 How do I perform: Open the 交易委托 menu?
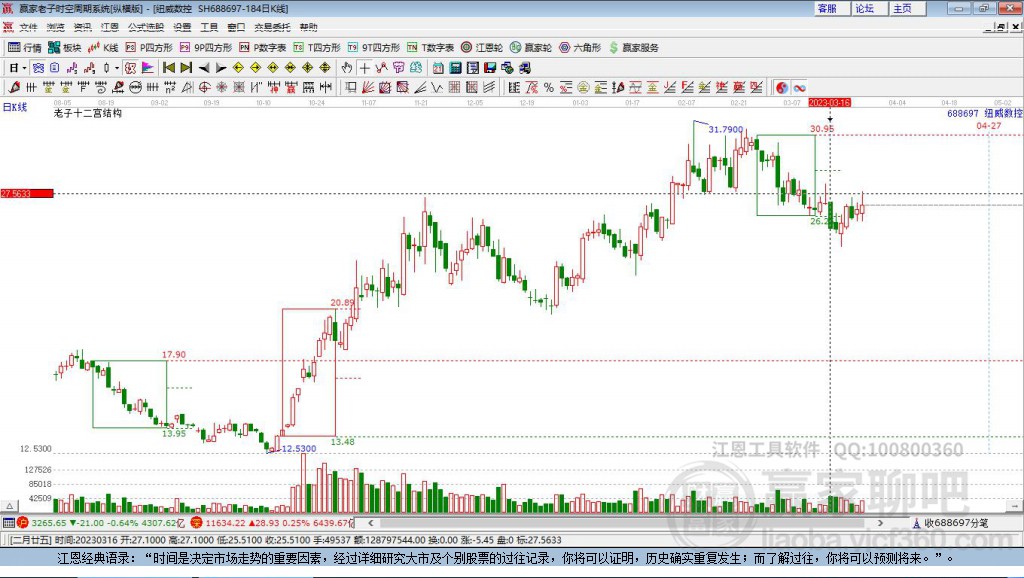[272, 27]
